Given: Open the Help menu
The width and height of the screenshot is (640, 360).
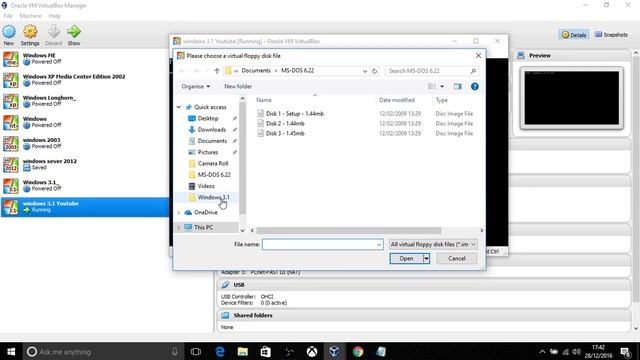Looking at the screenshot, I should click(x=54, y=16).
